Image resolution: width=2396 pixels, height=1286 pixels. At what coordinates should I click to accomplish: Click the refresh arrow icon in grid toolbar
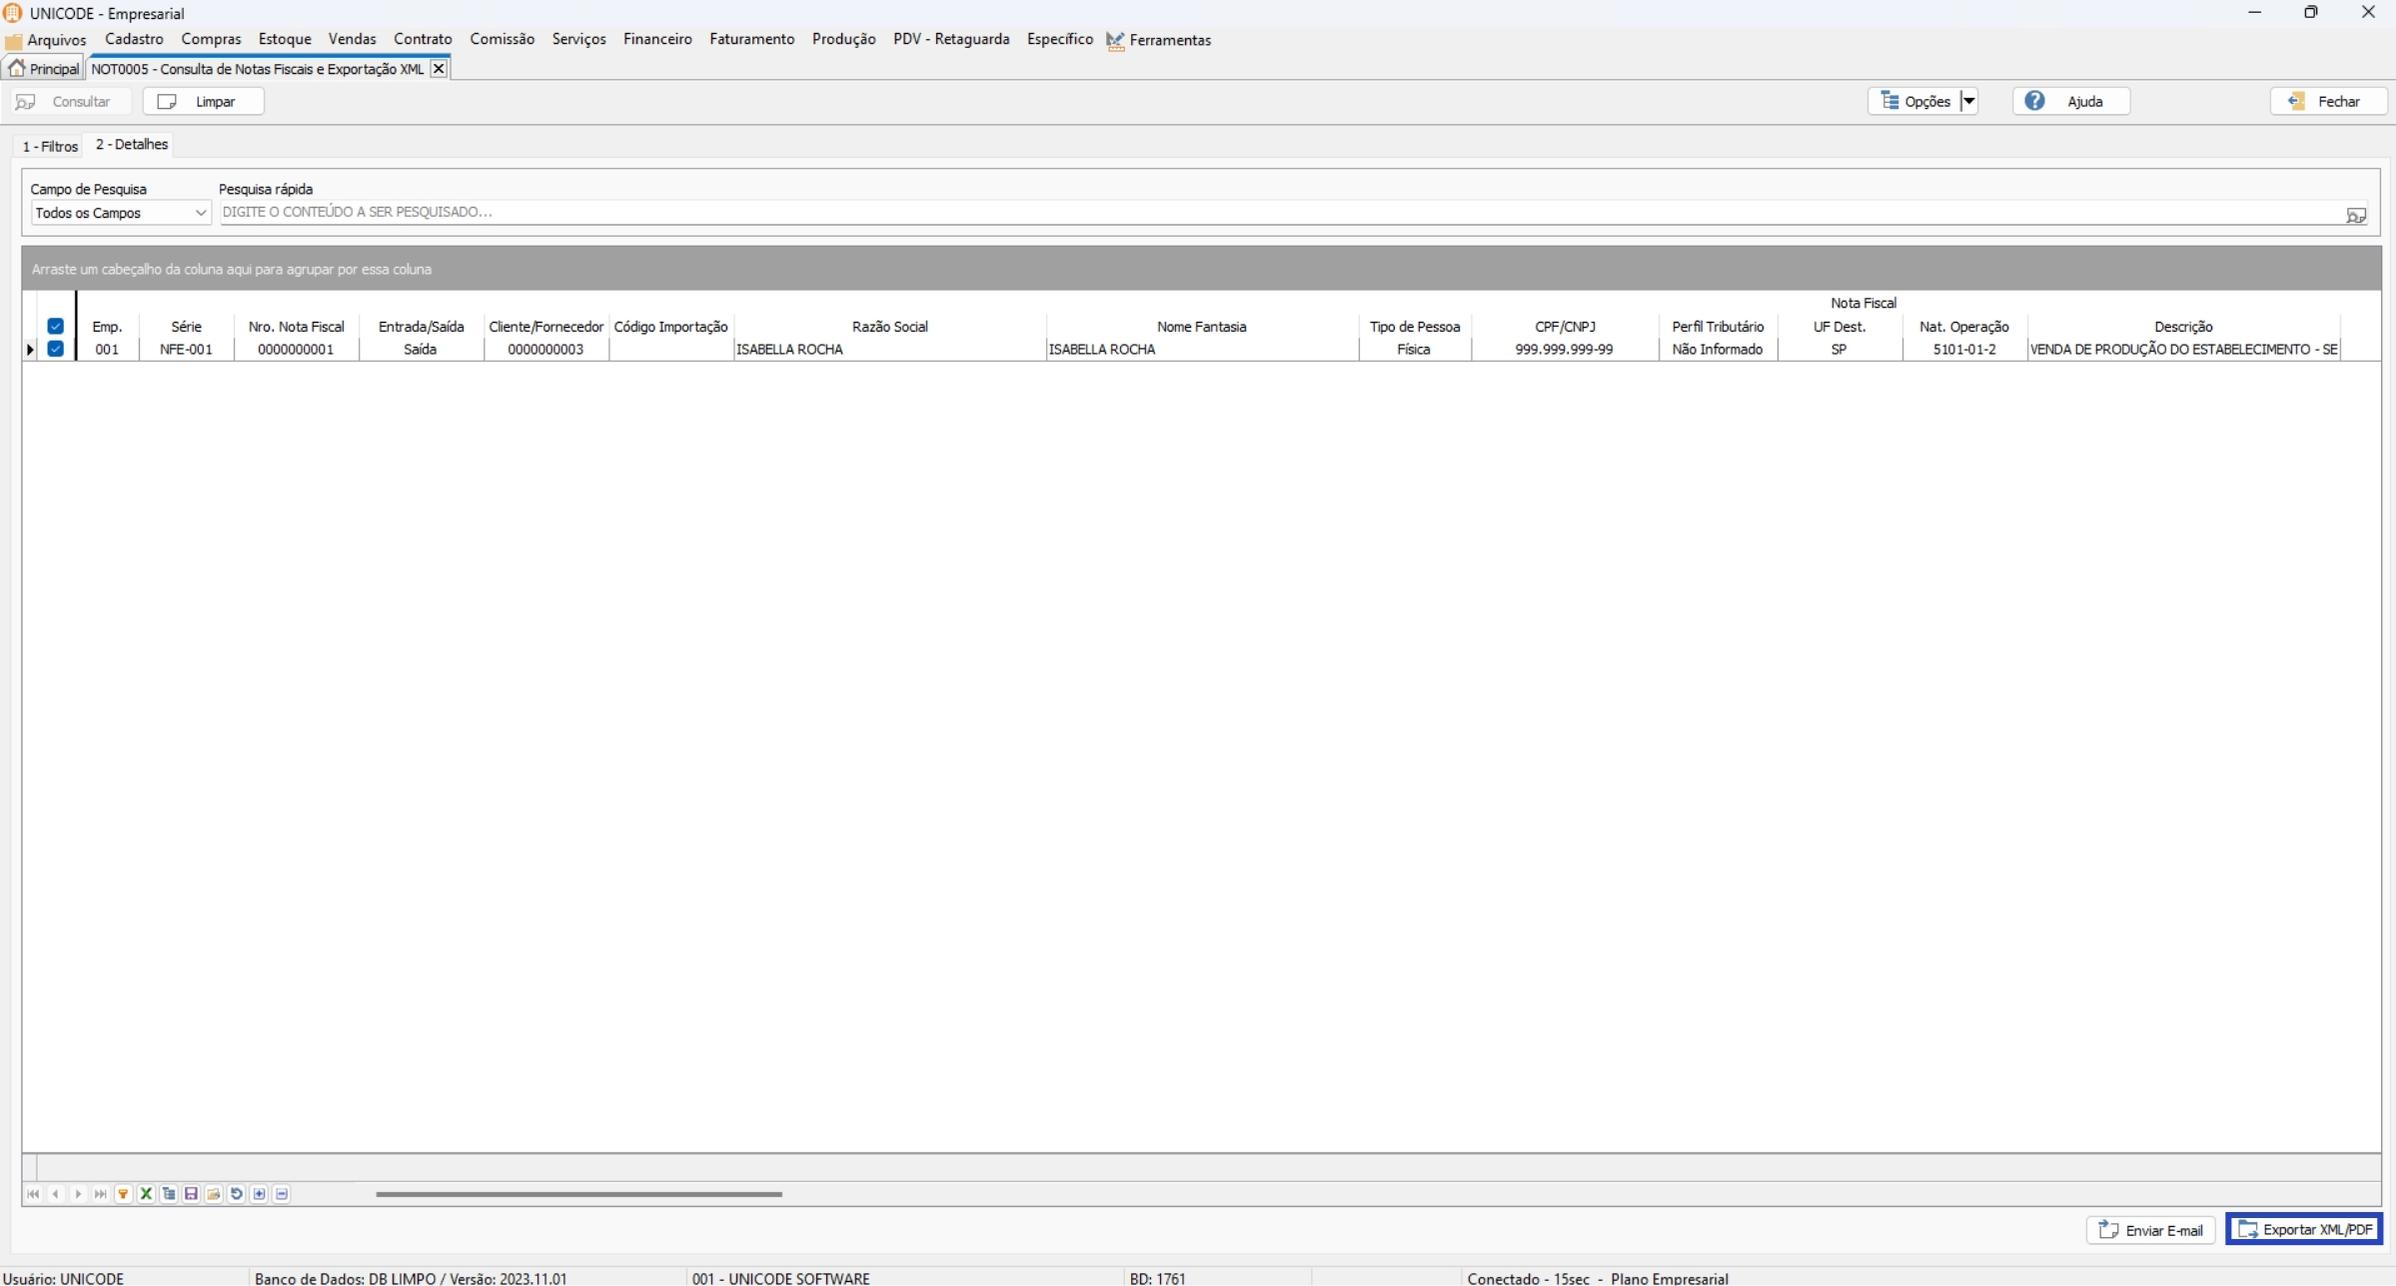point(237,1194)
